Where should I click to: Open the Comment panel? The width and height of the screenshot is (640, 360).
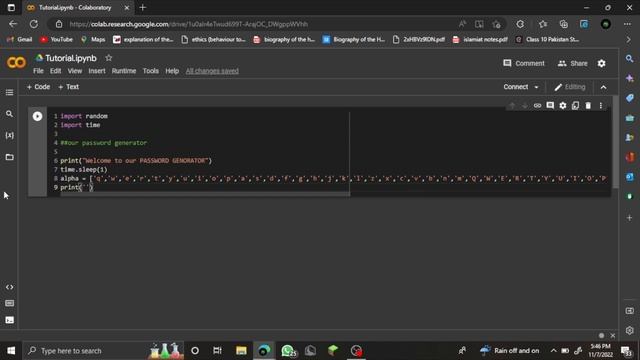tap(524, 63)
